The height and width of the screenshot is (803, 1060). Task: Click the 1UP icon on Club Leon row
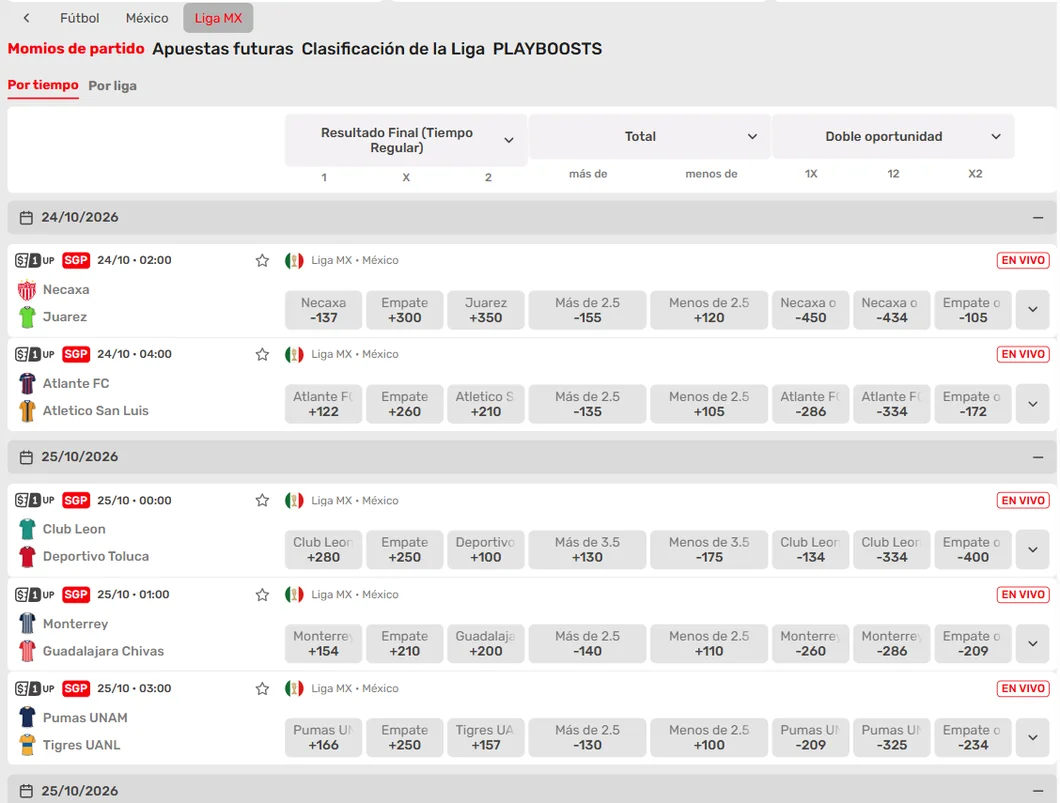click(34, 500)
